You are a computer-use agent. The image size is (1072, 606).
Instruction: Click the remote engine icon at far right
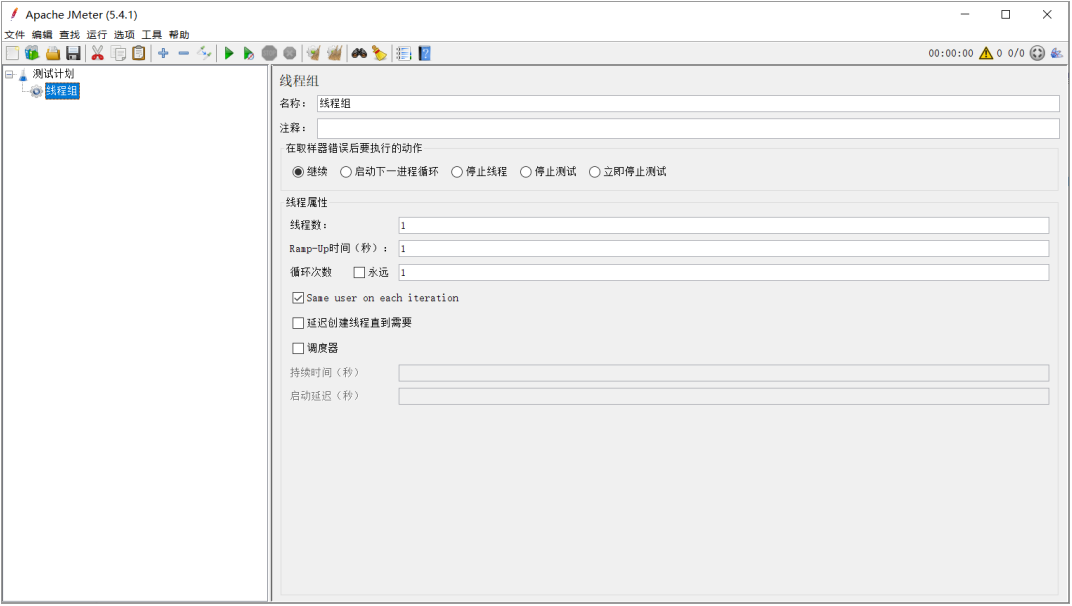(1057, 53)
